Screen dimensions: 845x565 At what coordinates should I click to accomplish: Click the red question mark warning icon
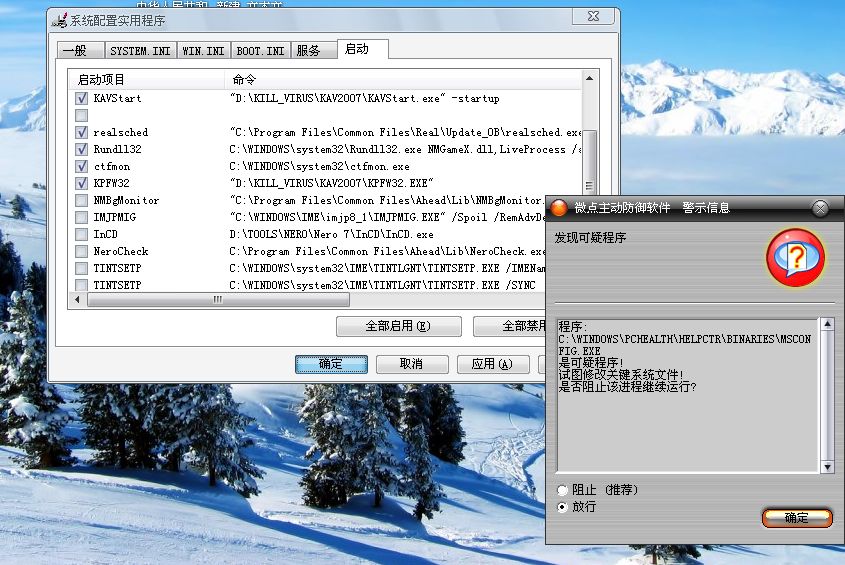(x=795, y=258)
